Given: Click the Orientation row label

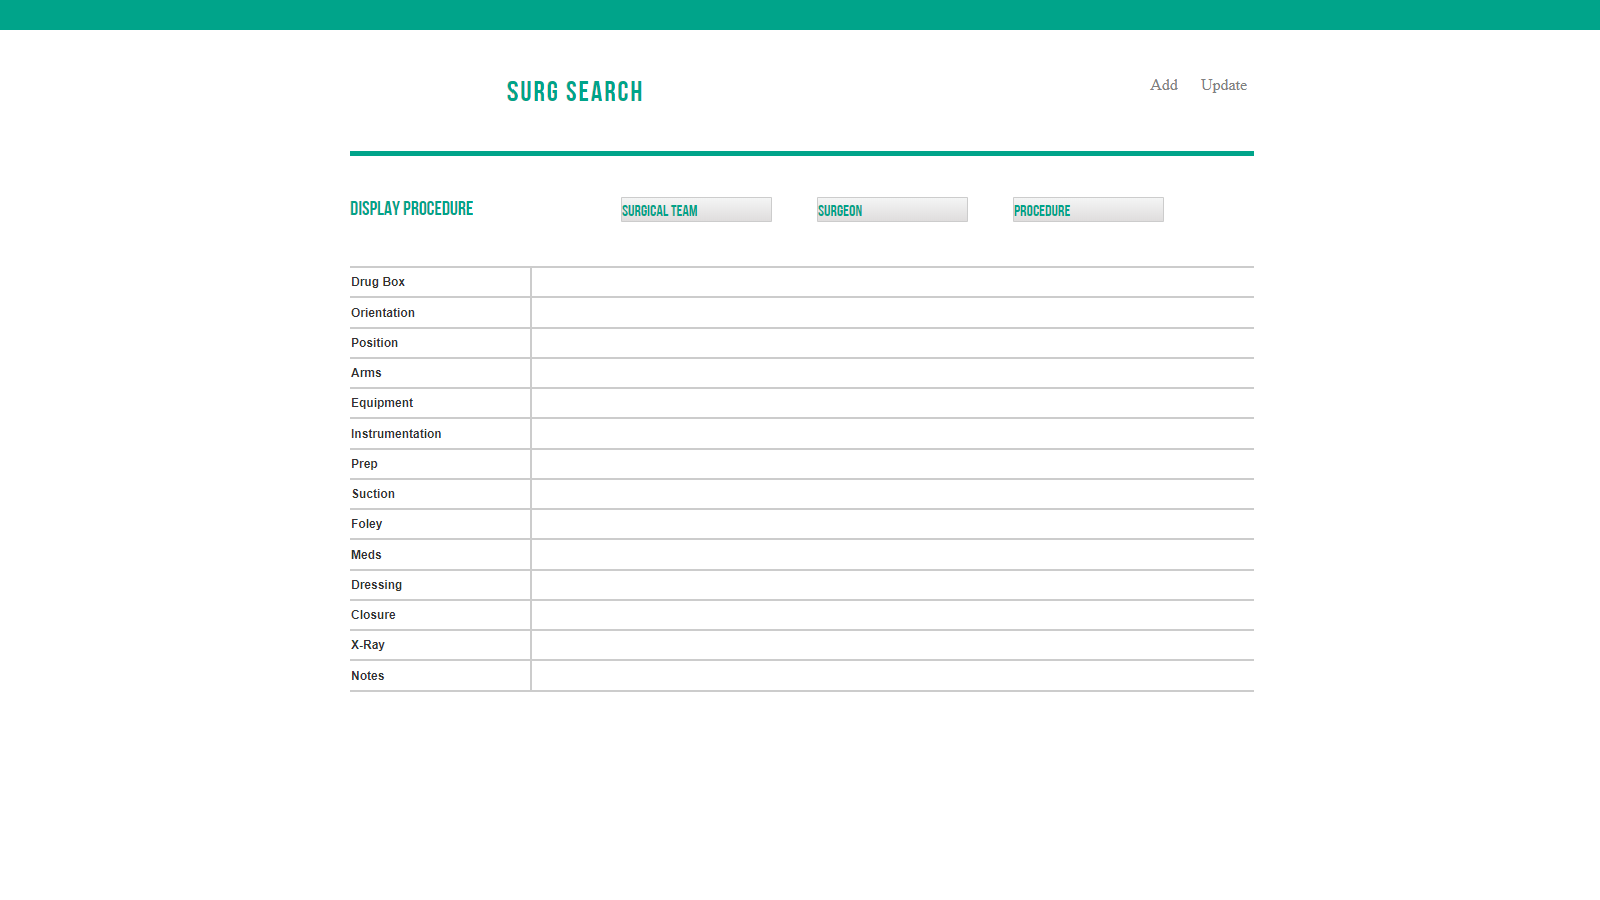Looking at the screenshot, I should point(383,313).
